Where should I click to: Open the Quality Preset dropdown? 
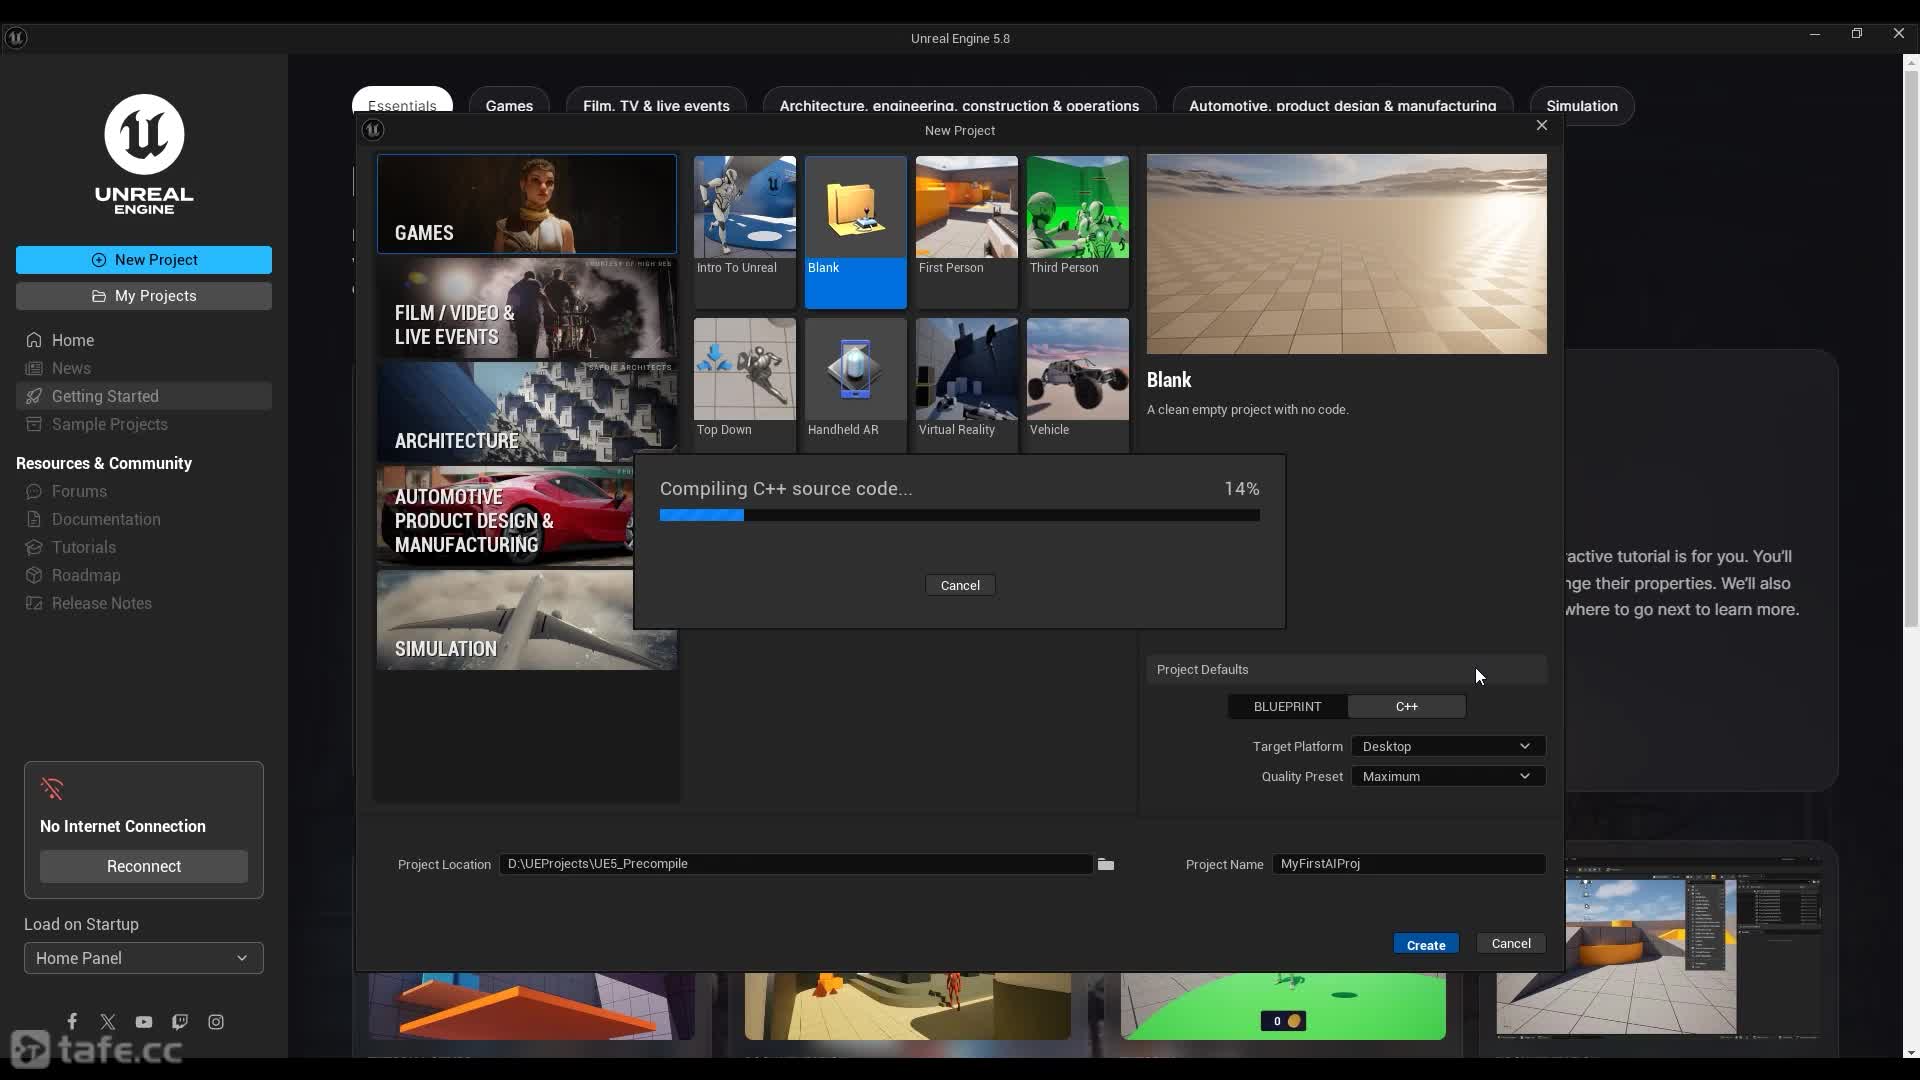click(1448, 777)
